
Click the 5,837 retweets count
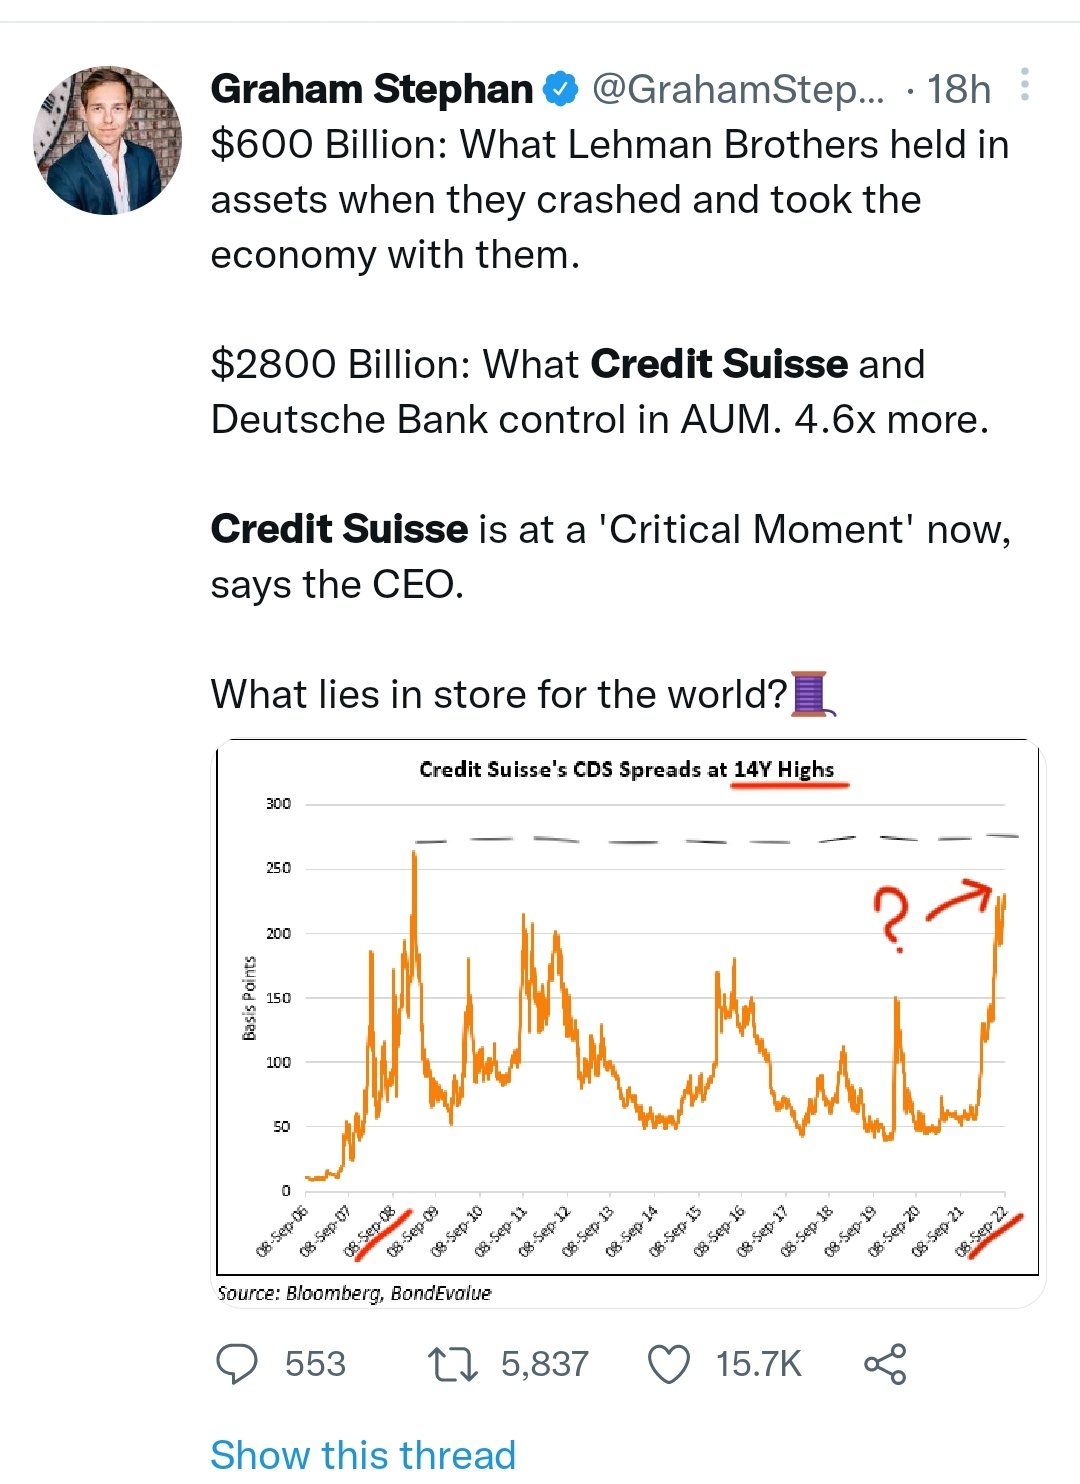click(545, 1364)
